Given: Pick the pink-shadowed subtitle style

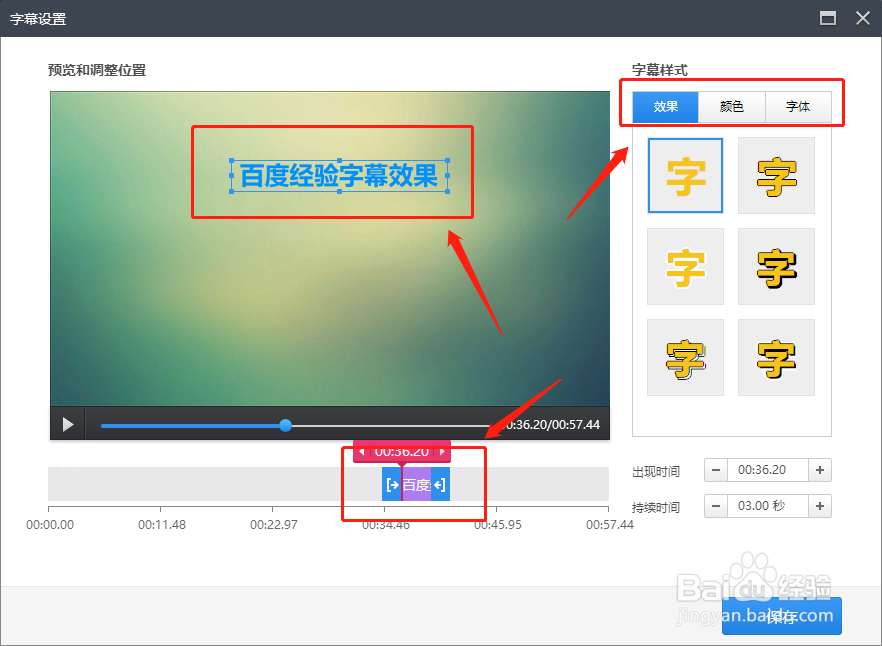Looking at the screenshot, I should [x=685, y=357].
